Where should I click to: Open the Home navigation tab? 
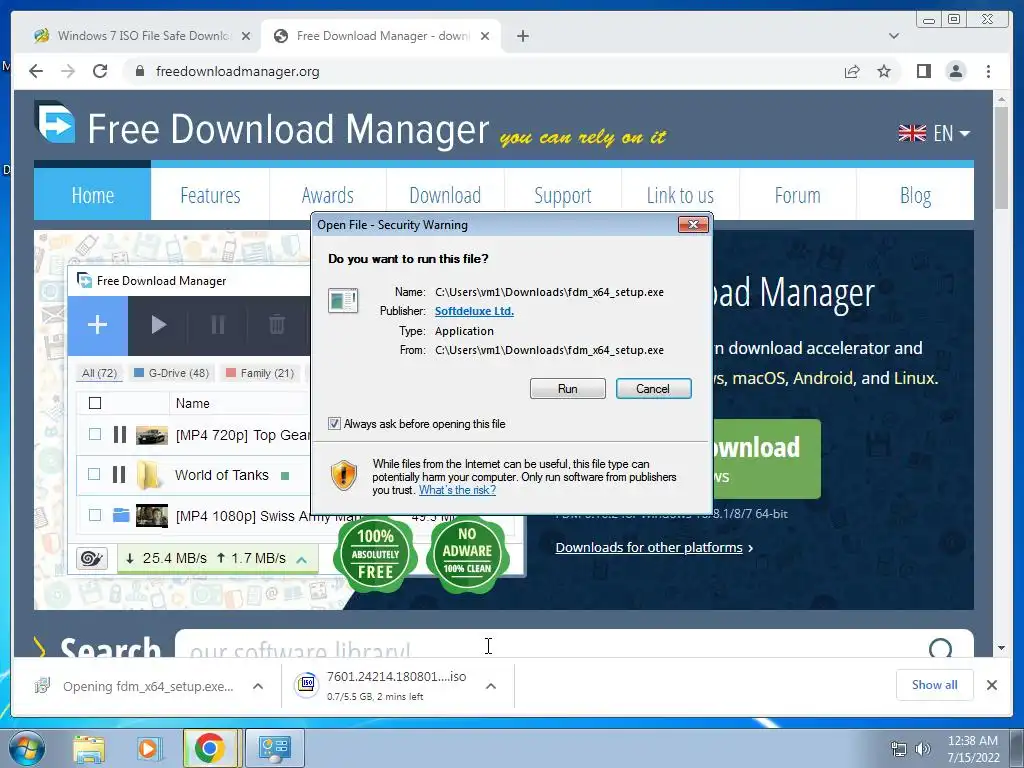click(93, 195)
